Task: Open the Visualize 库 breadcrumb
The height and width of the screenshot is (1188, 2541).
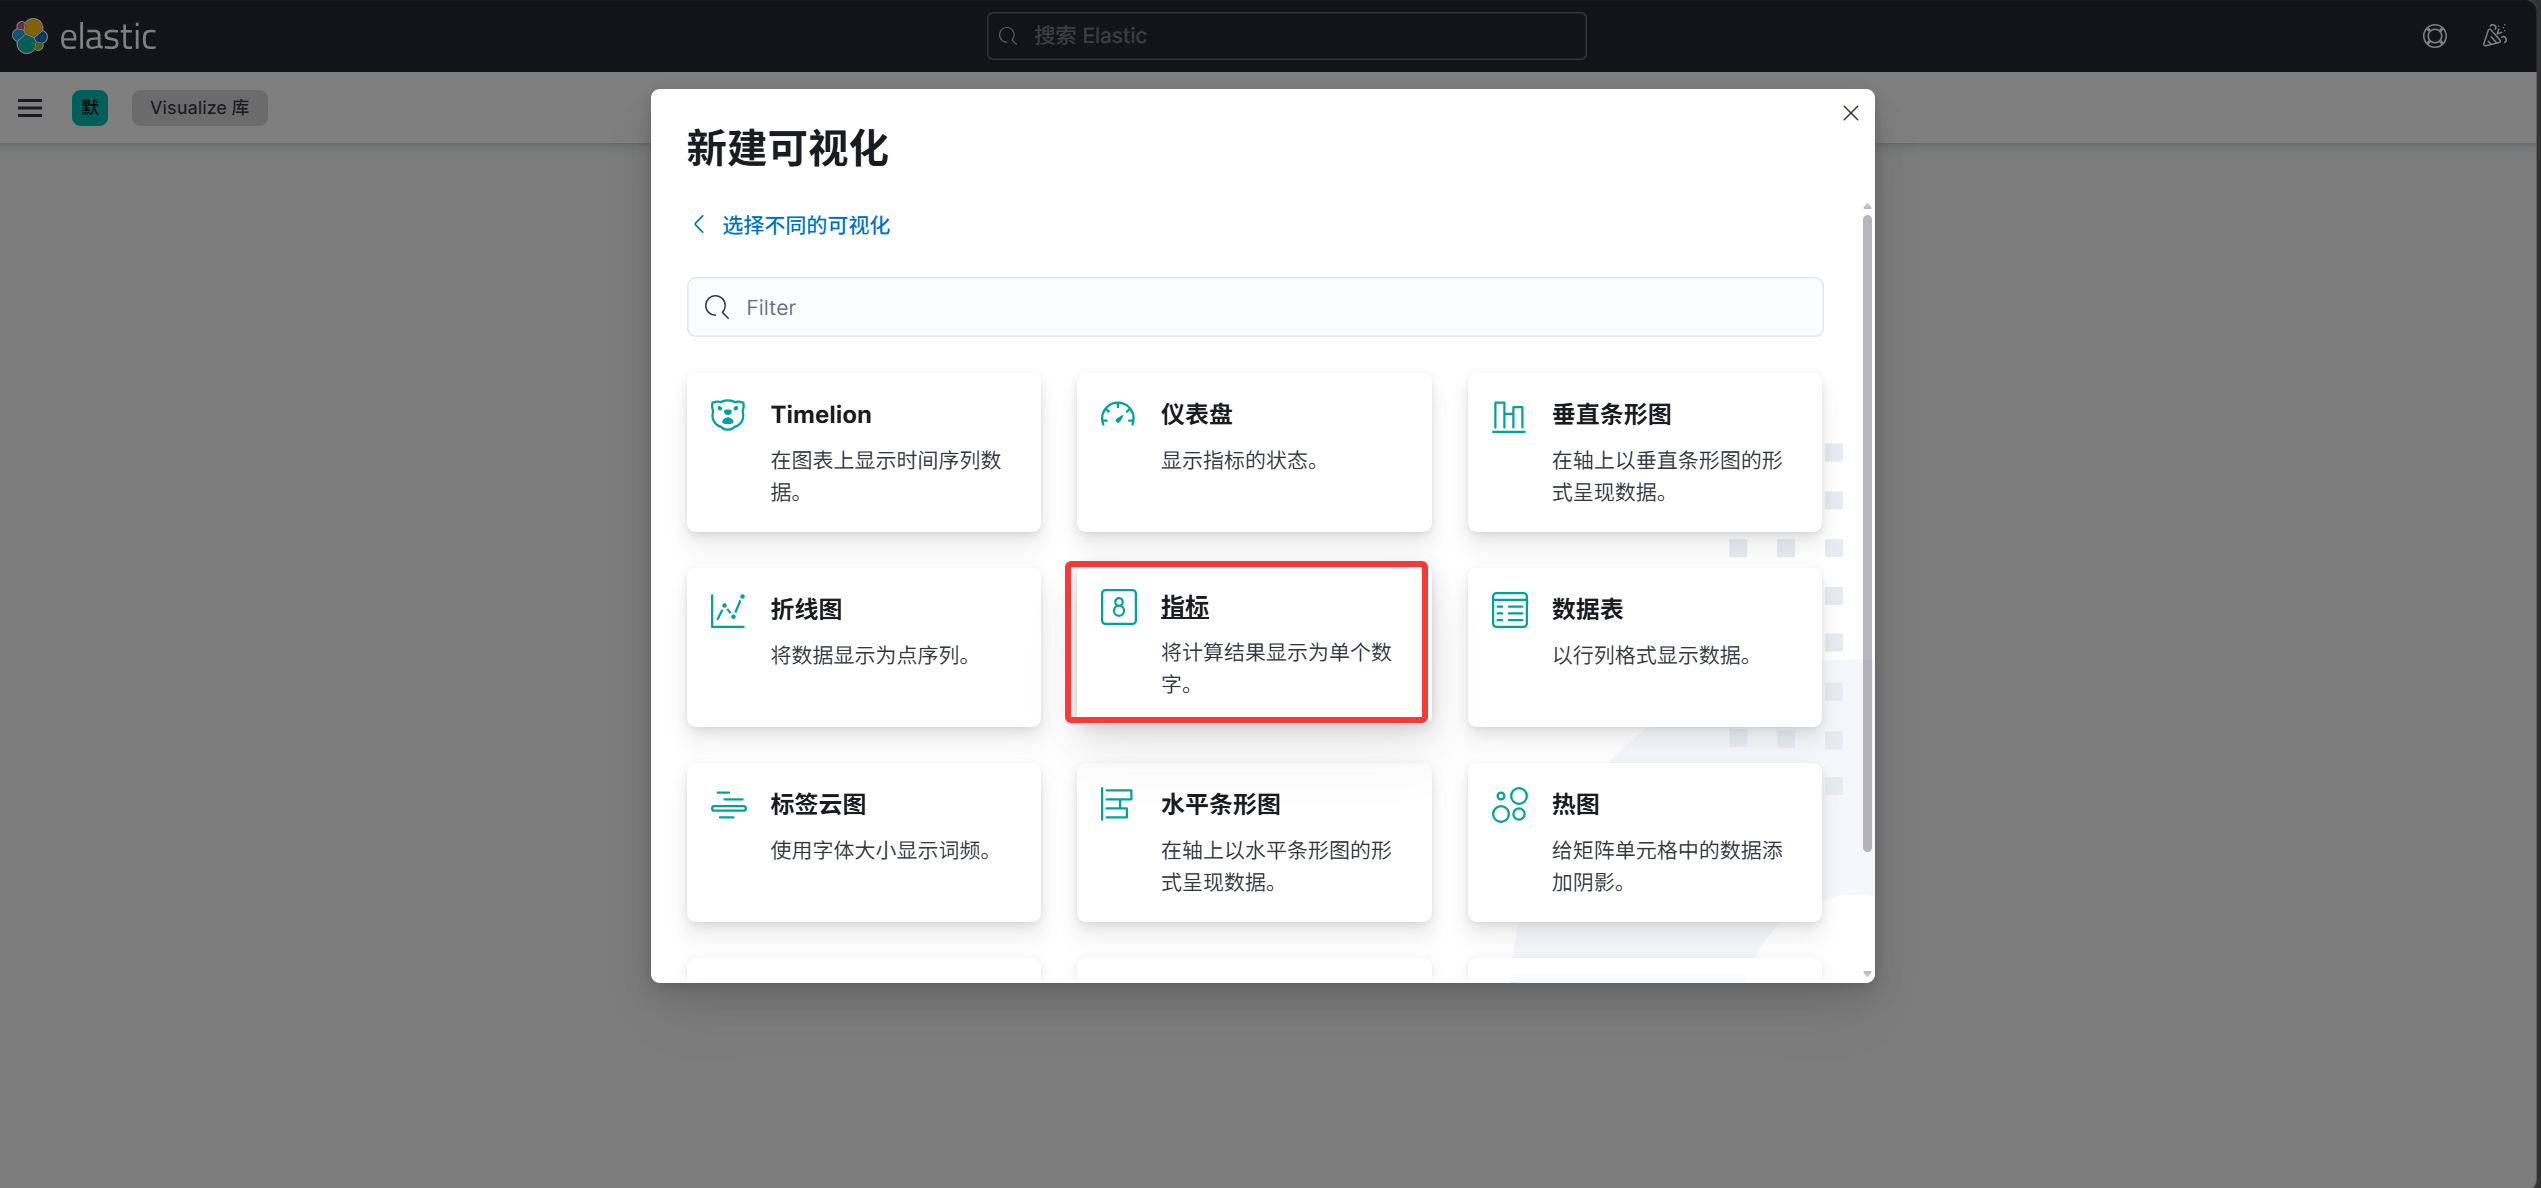Action: [x=200, y=108]
